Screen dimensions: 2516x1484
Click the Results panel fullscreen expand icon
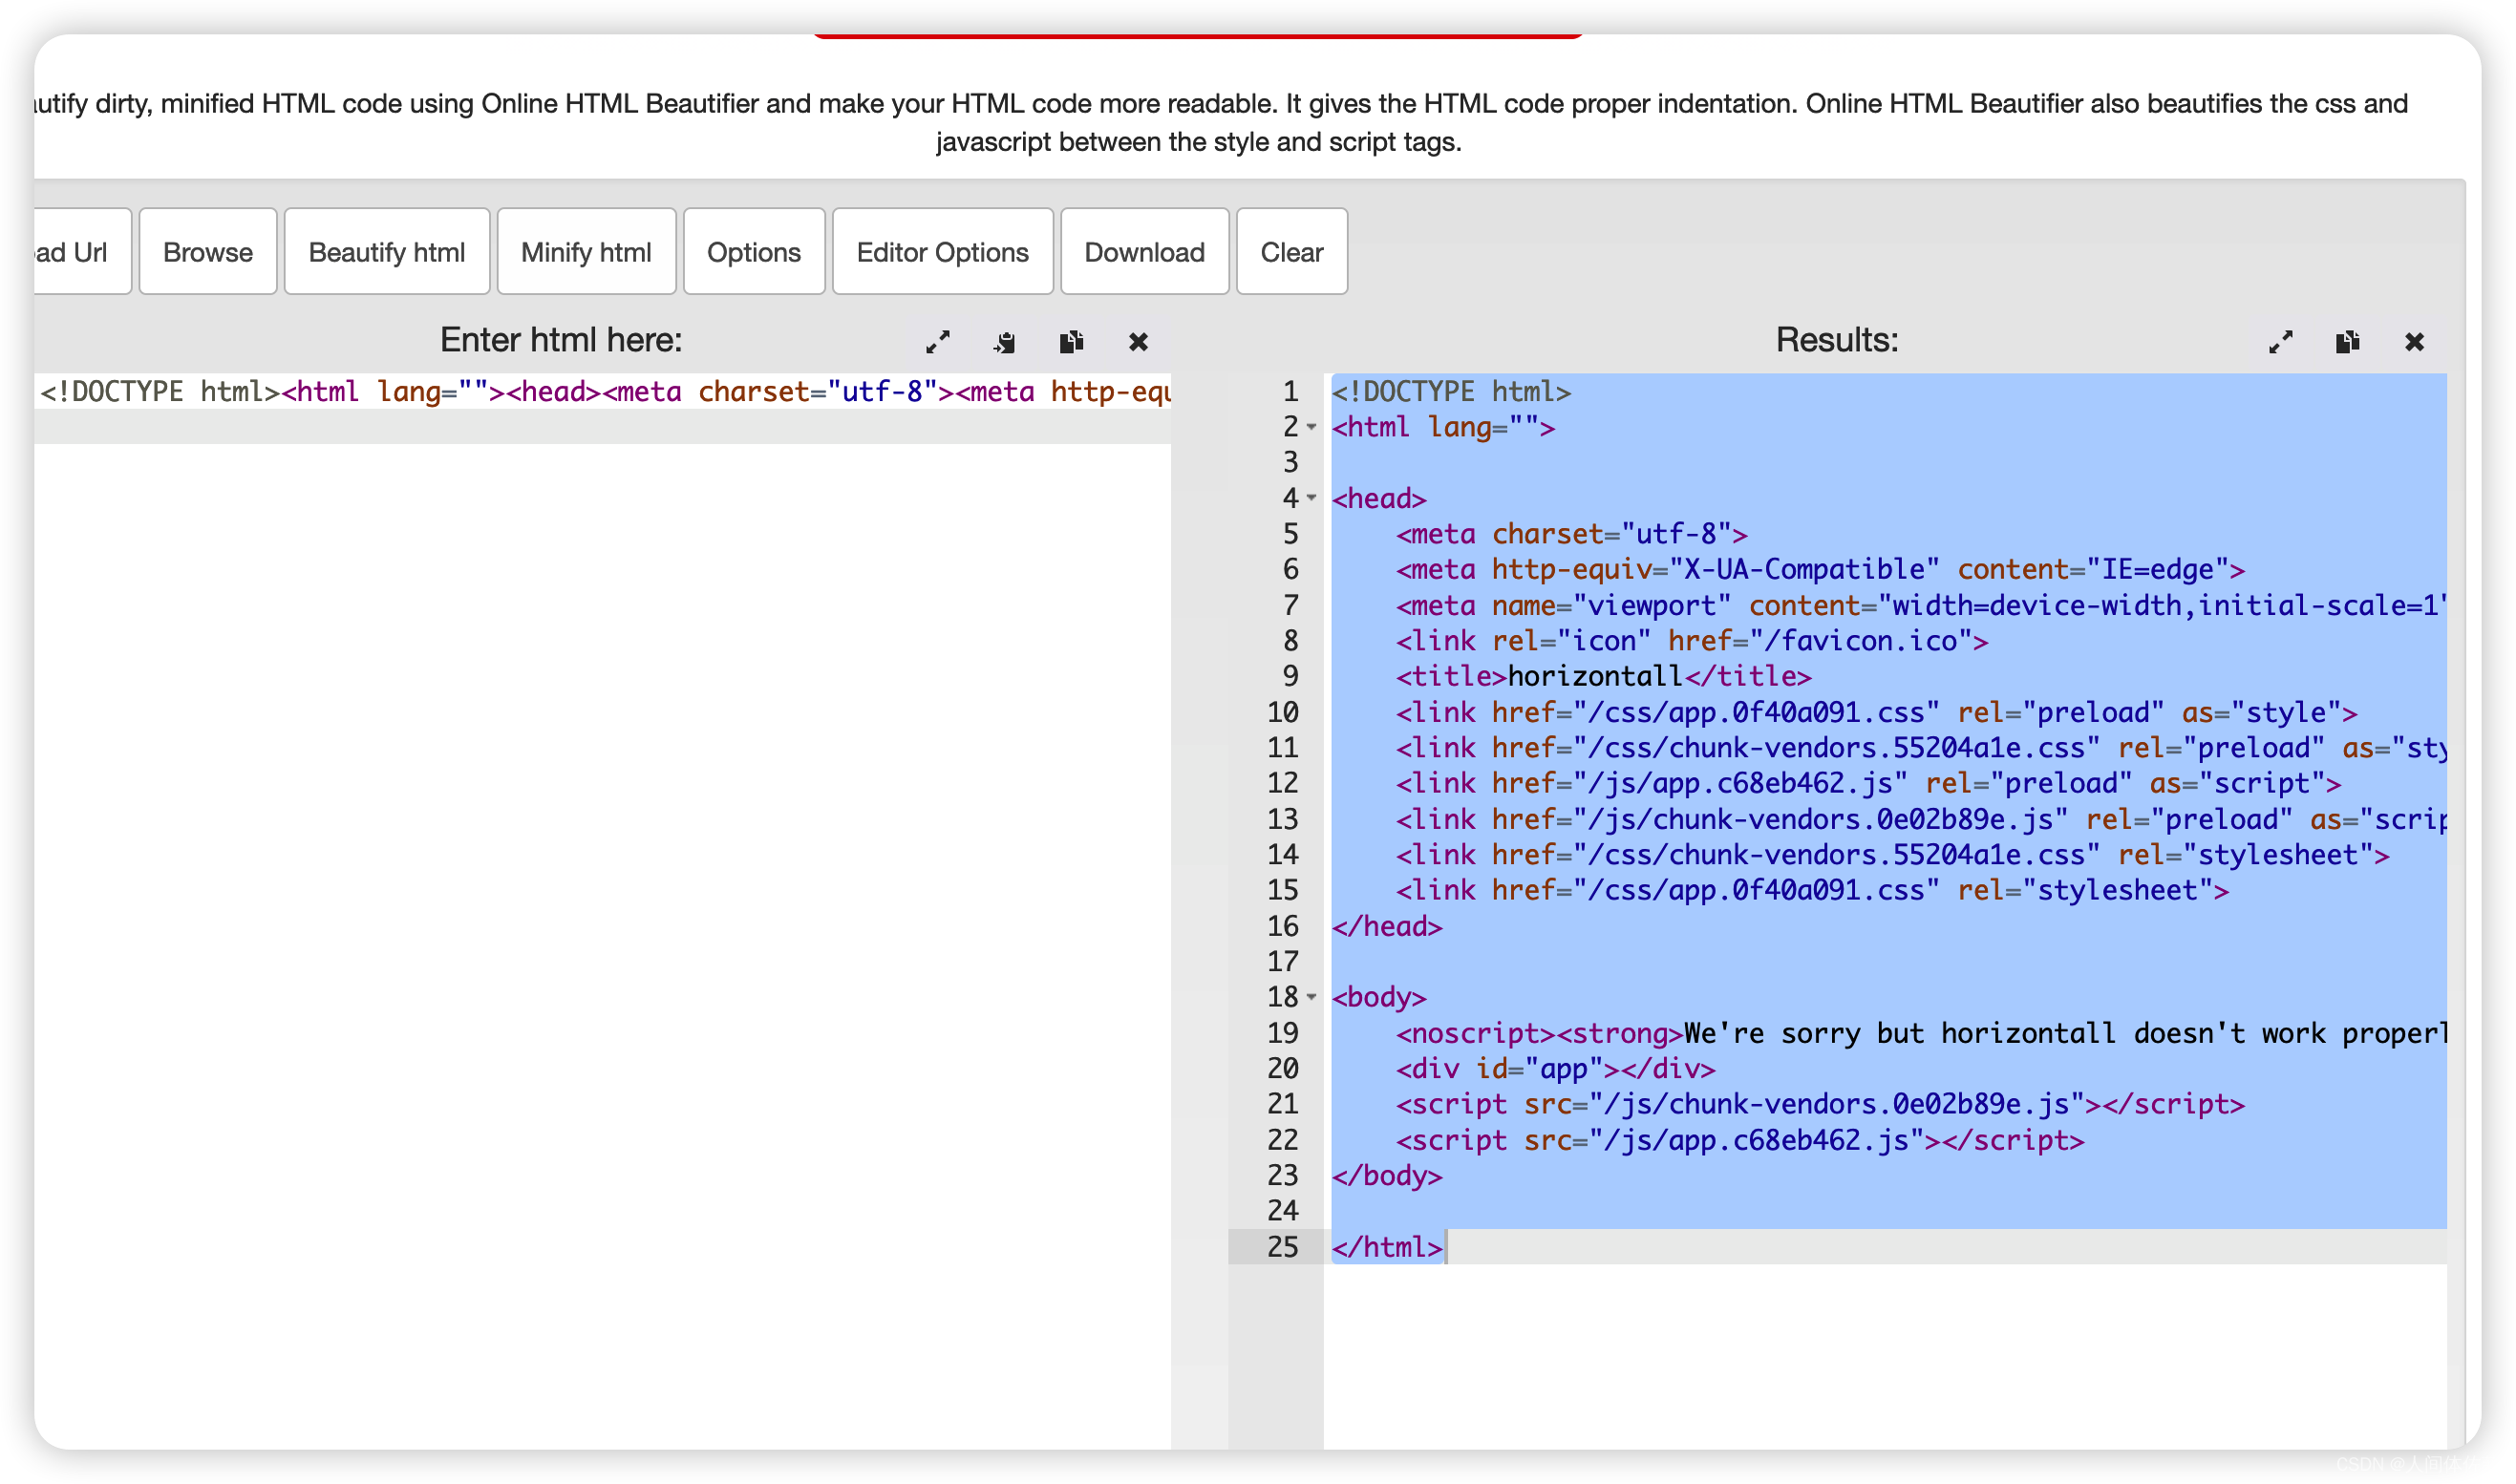click(x=2279, y=341)
